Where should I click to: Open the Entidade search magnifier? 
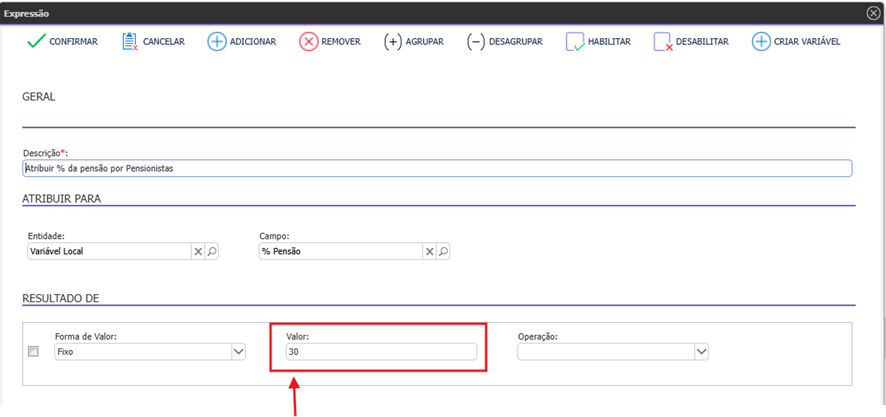pyautogui.click(x=211, y=252)
